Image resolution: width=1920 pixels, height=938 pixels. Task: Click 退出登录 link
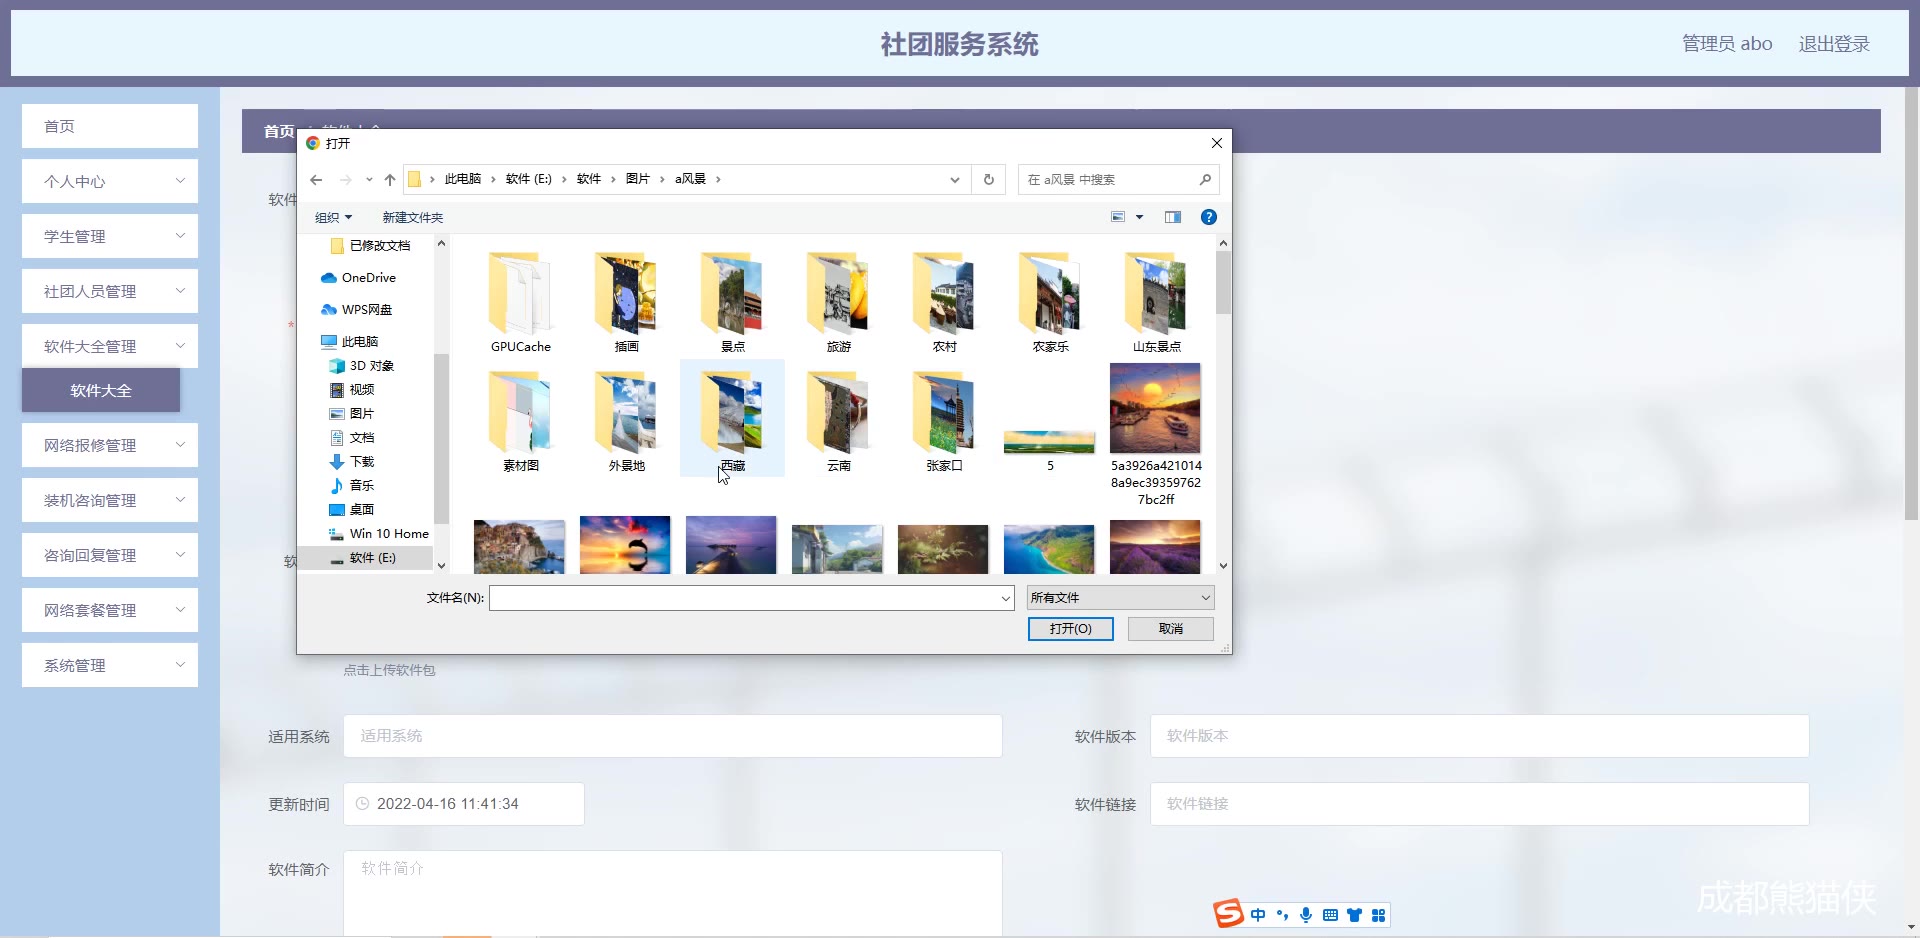(1833, 44)
